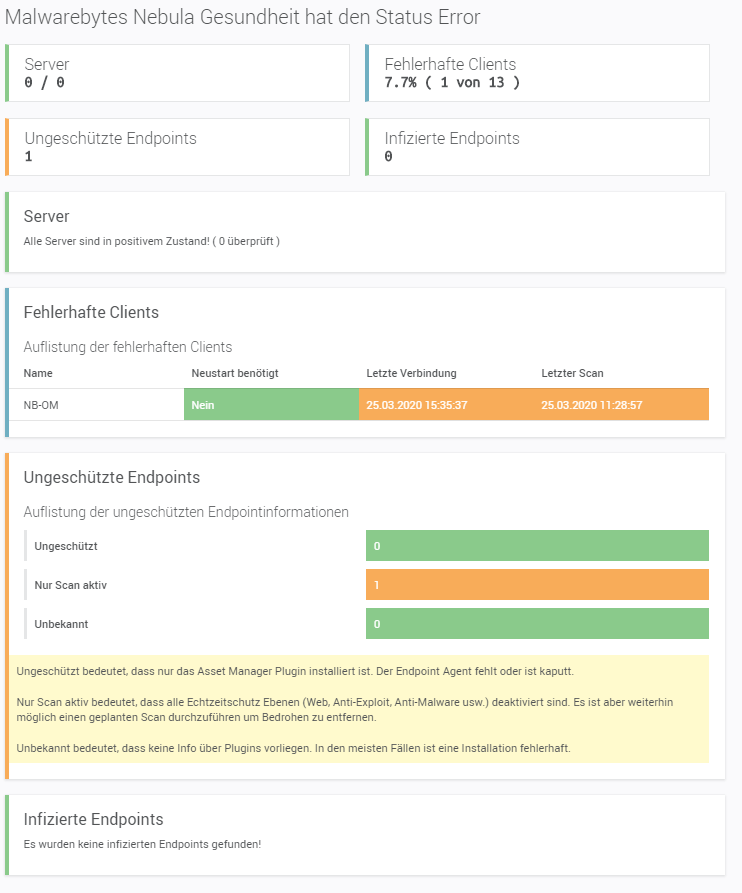Click the Unbekannt row label

pyautogui.click(x=62, y=624)
